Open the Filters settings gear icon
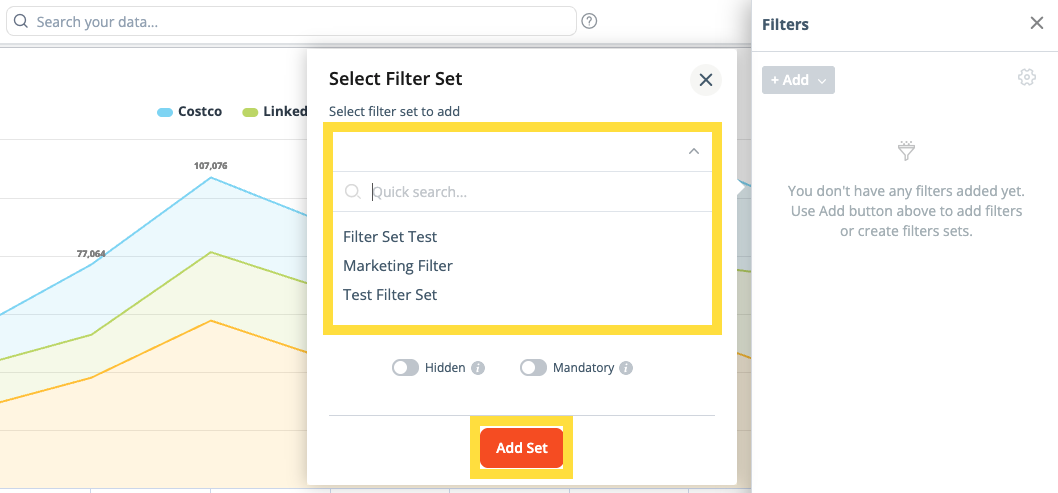 pos(1027,78)
